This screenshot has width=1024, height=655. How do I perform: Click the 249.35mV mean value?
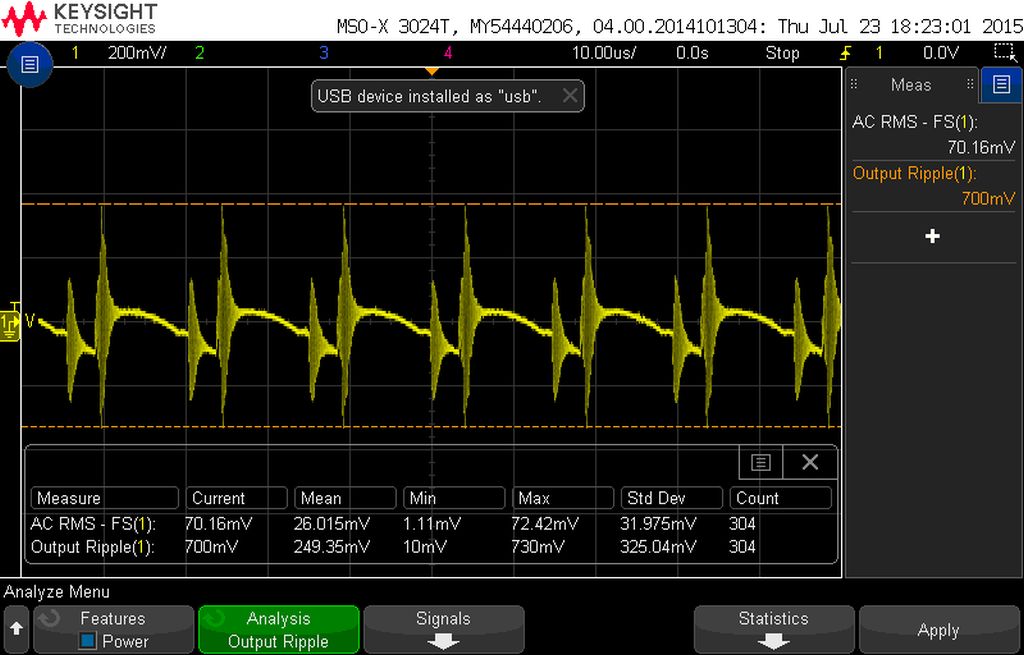click(x=332, y=547)
